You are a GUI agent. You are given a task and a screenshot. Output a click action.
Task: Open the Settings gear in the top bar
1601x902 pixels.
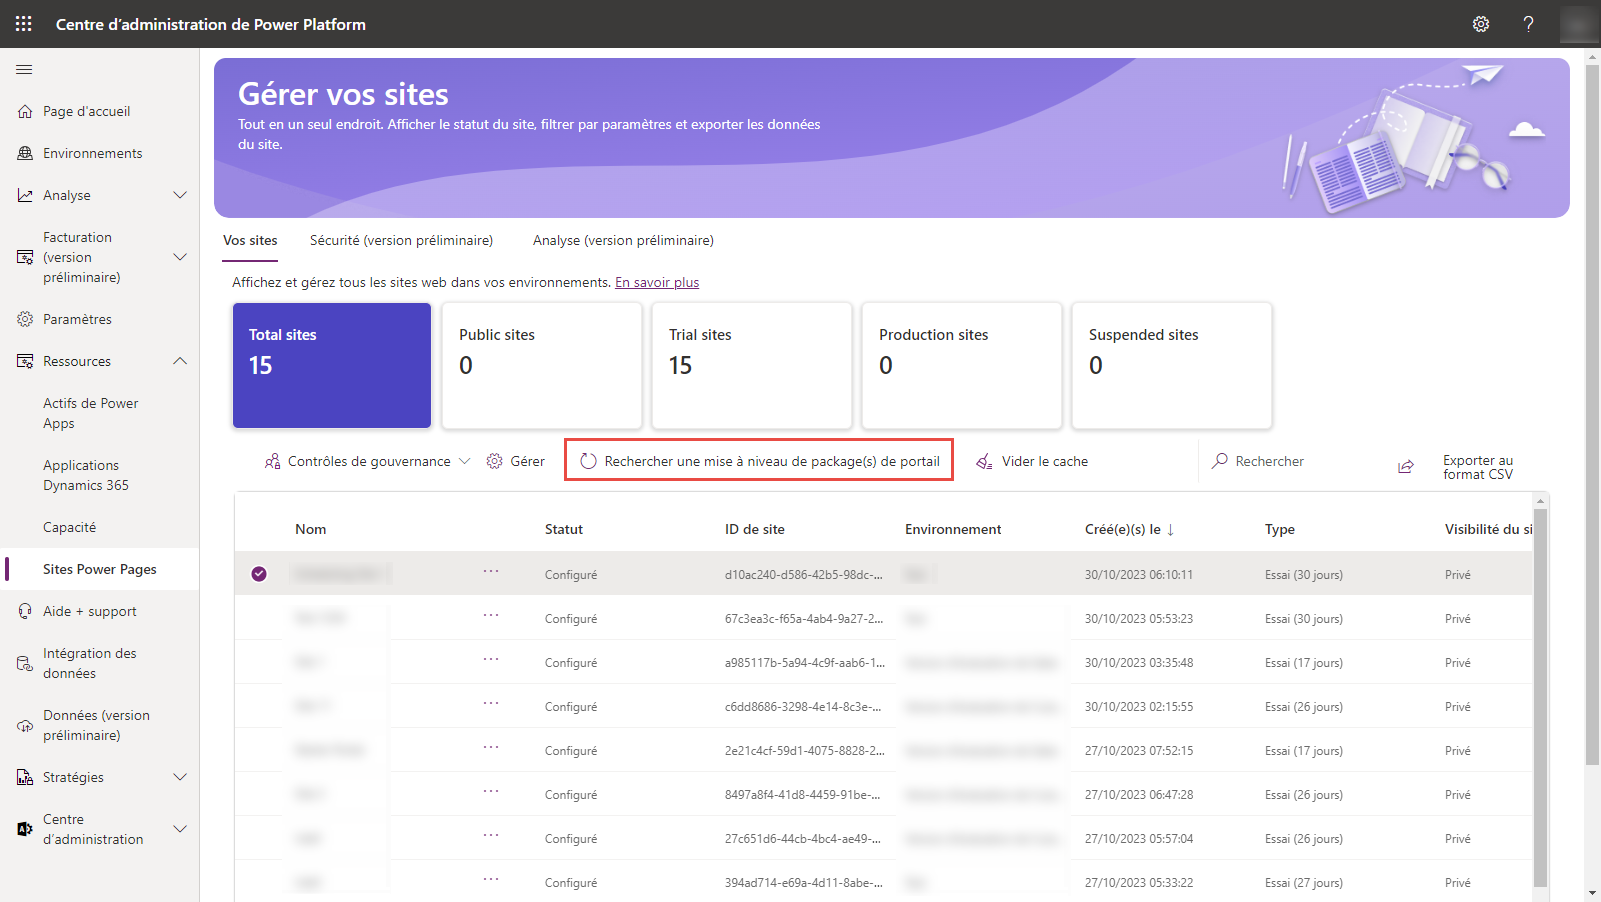pyautogui.click(x=1481, y=23)
